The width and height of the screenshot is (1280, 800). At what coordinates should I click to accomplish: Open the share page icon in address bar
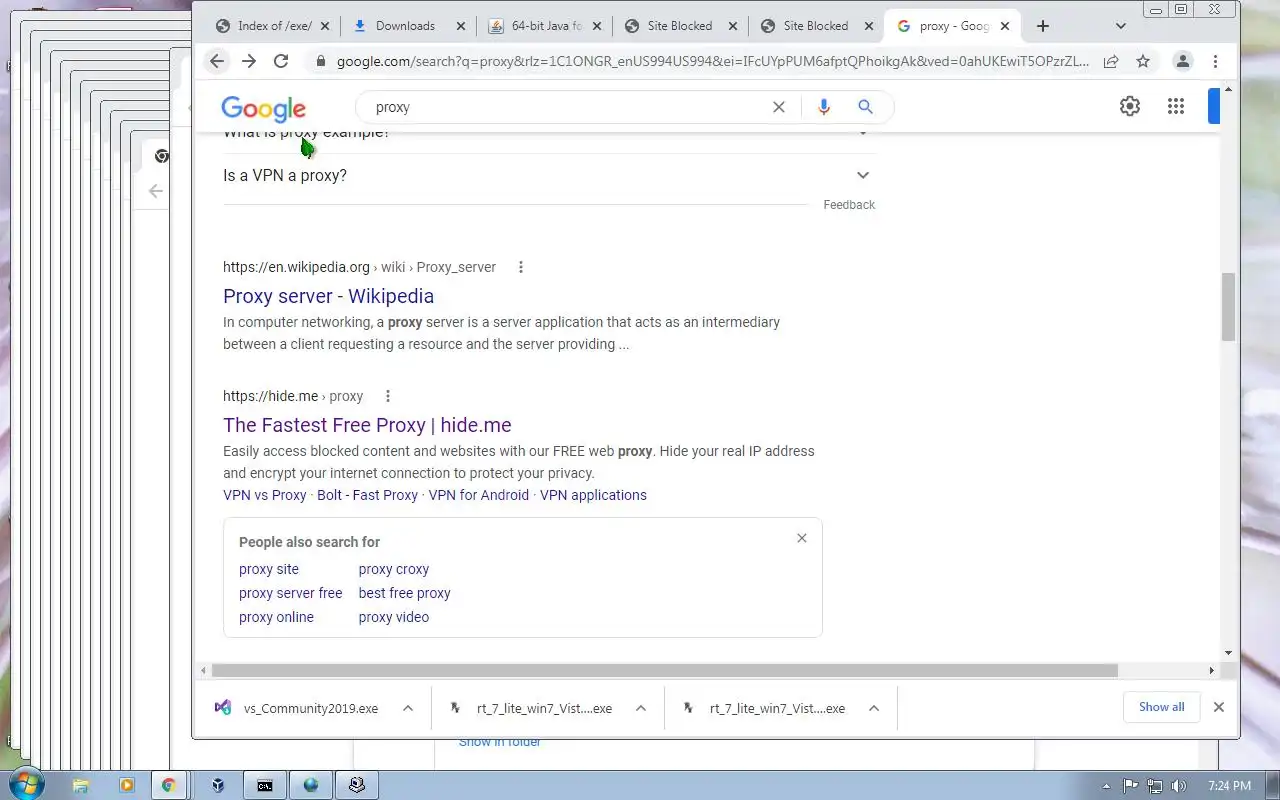pos(1111,61)
